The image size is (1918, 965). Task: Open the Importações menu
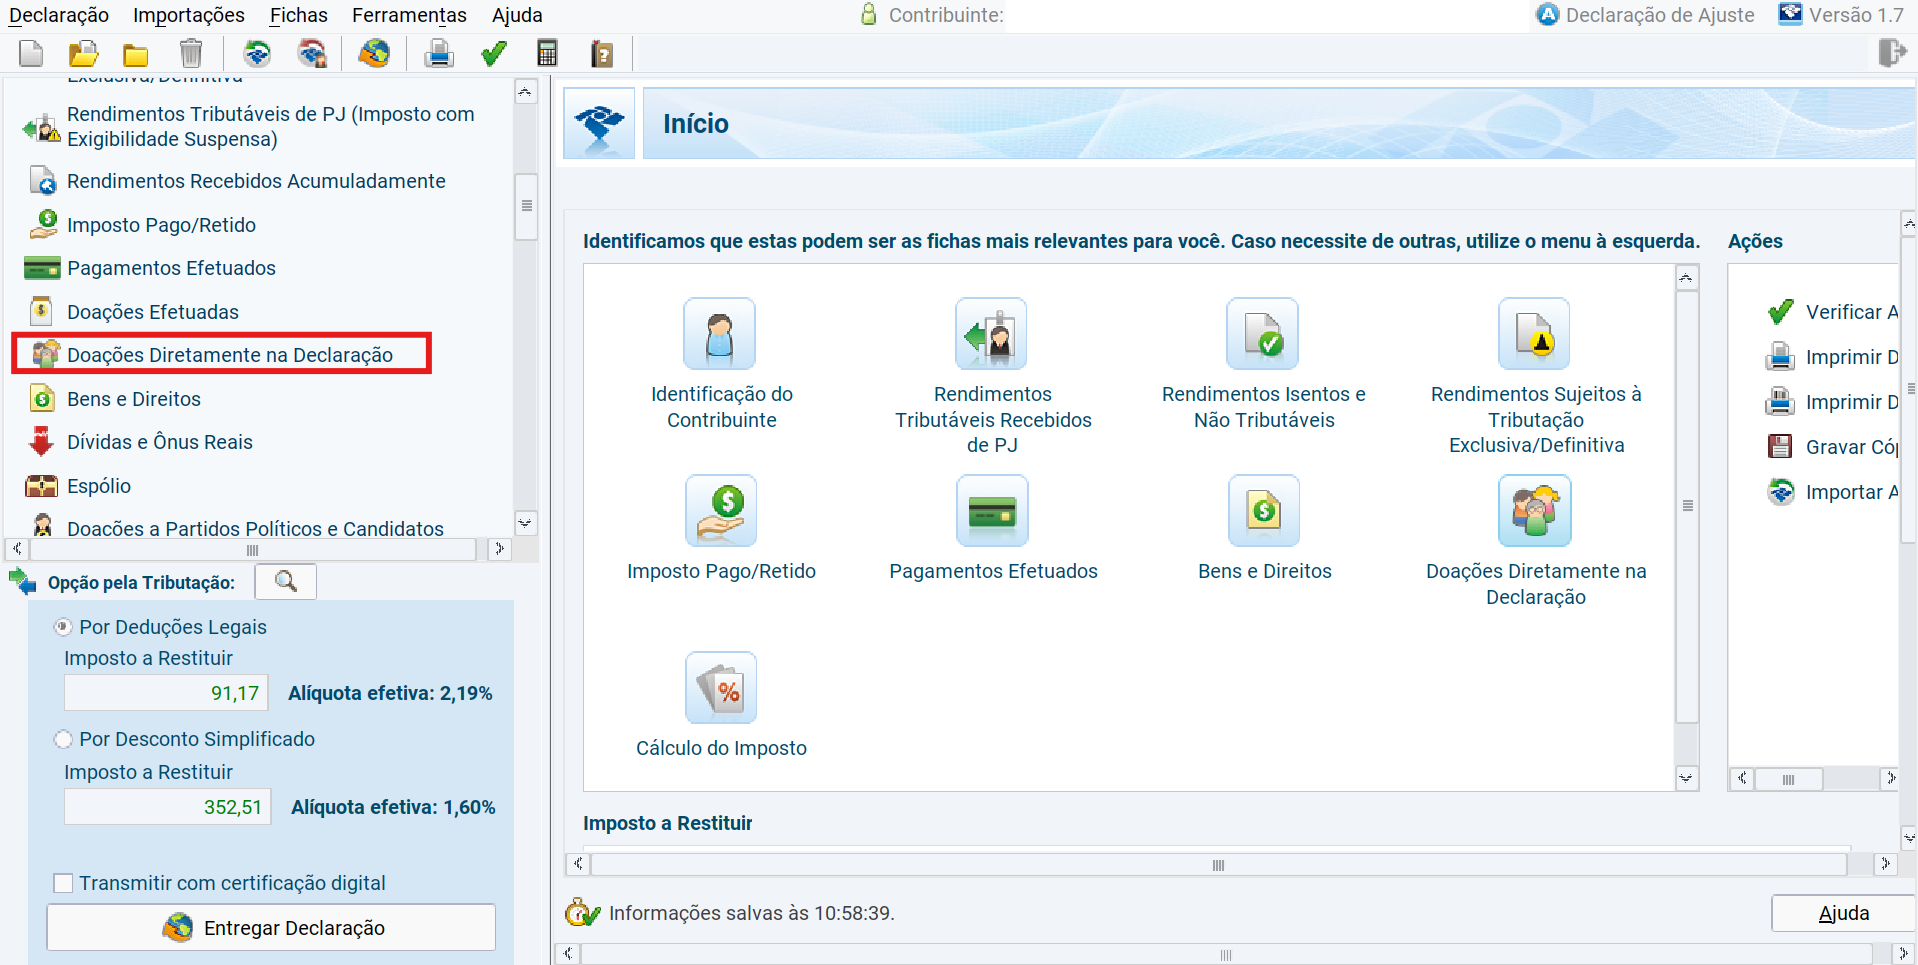[189, 15]
